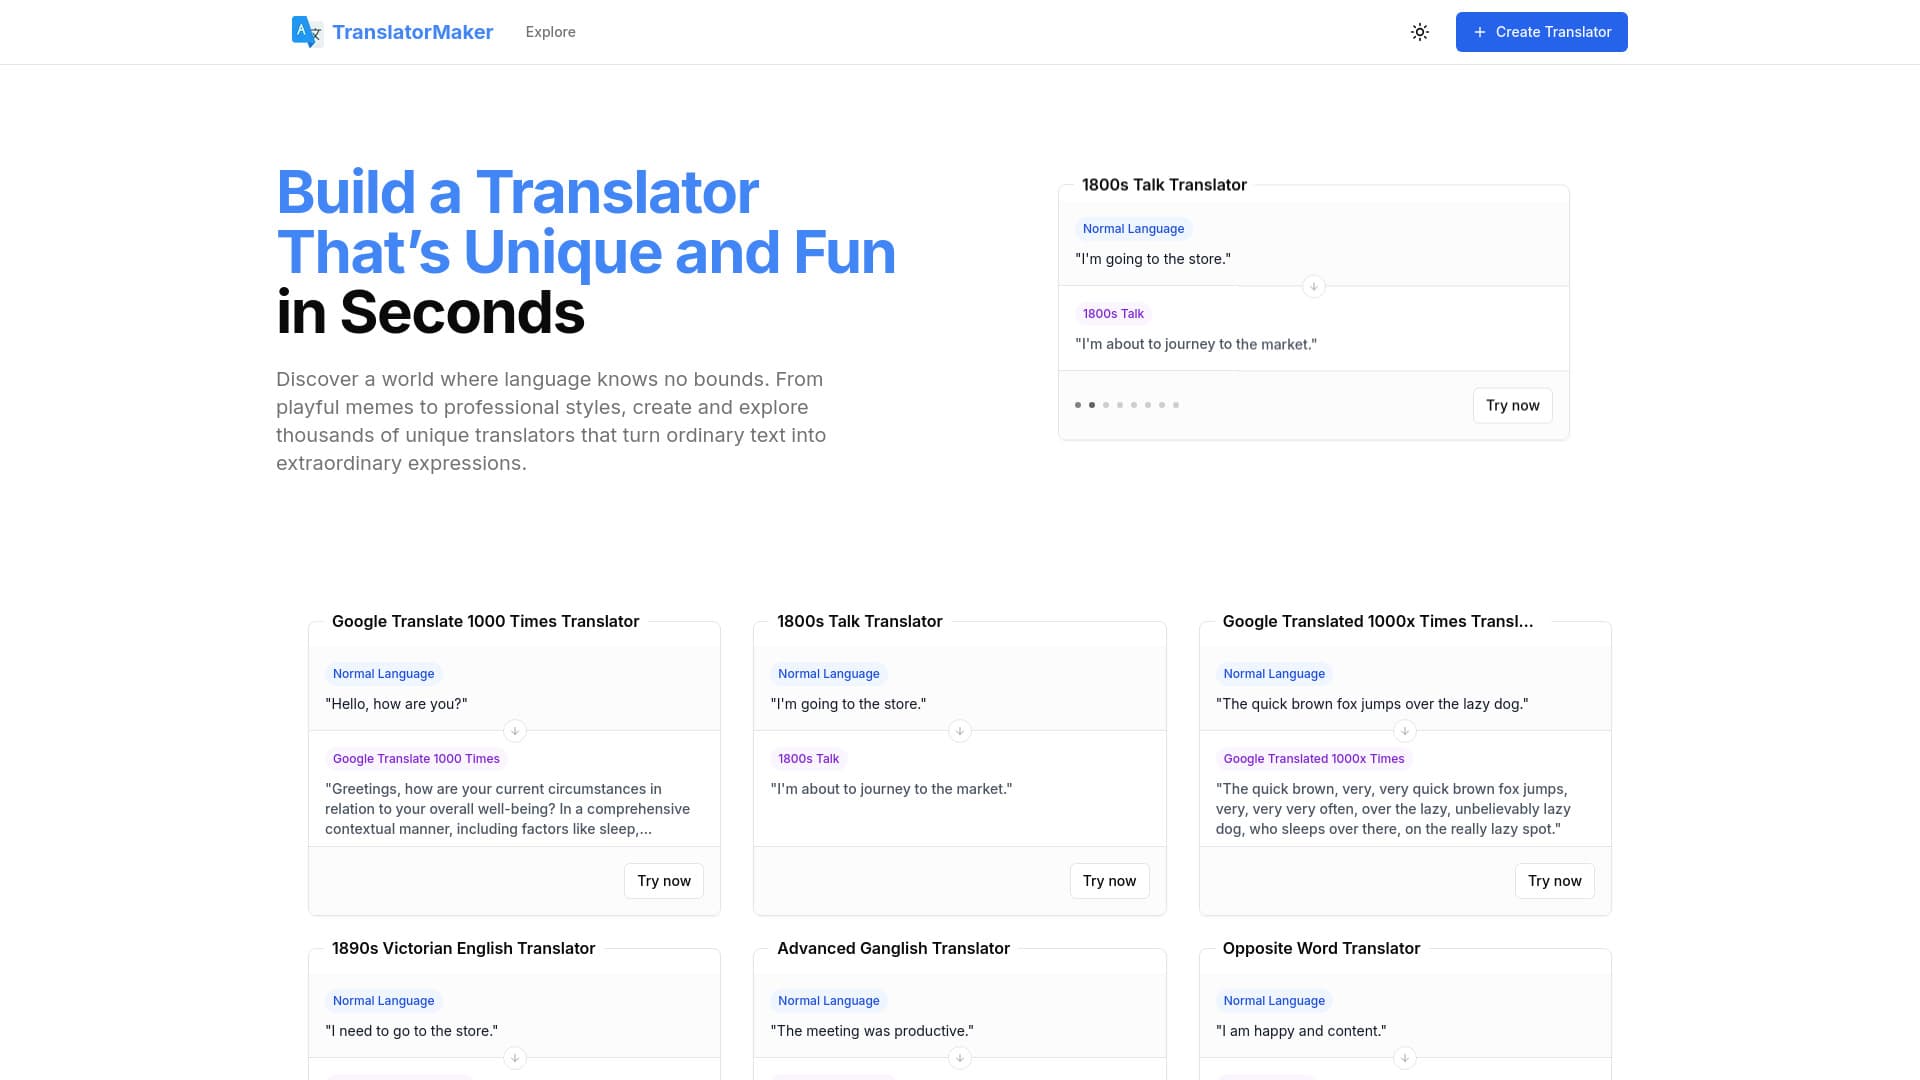Click the TranslatorMaker brand name
Image resolution: width=1920 pixels, height=1080 pixels.
[413, 31]
